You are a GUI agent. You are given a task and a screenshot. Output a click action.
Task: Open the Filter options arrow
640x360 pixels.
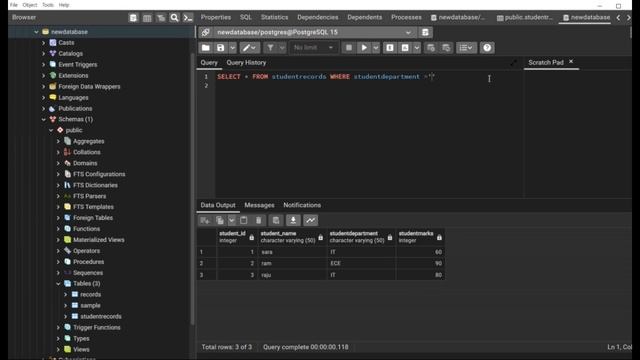tap(282, 48)
